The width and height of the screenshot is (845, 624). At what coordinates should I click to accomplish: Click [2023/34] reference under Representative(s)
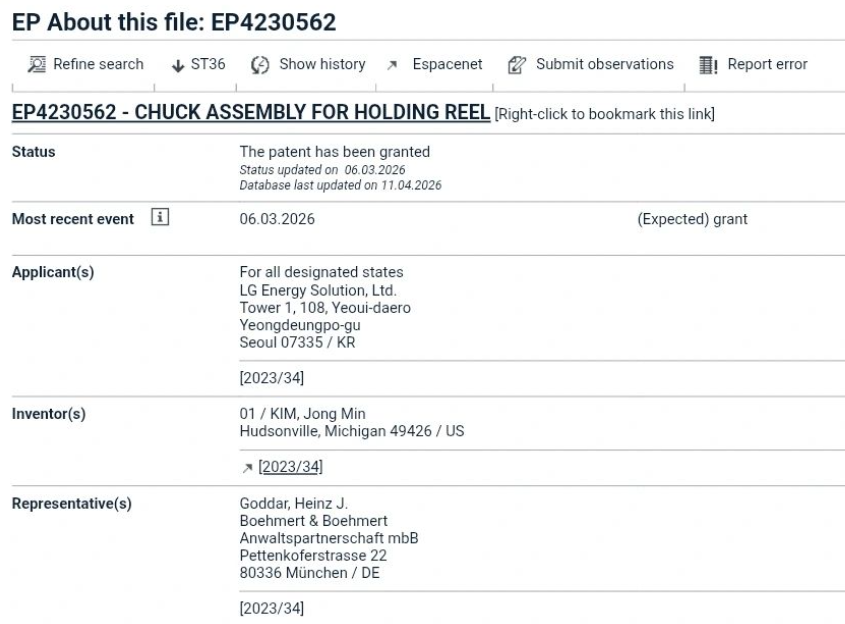tap(272, 608)
